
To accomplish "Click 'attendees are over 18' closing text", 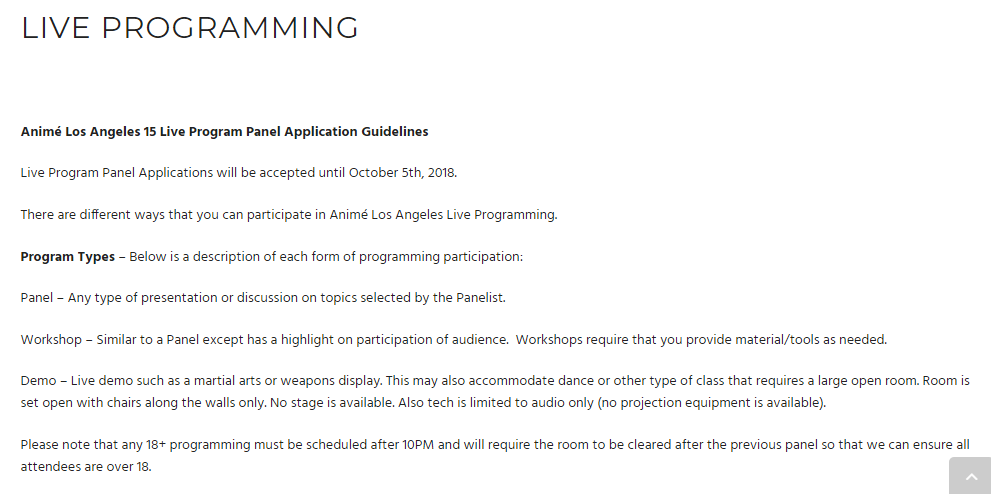I will tap(85, 465).
